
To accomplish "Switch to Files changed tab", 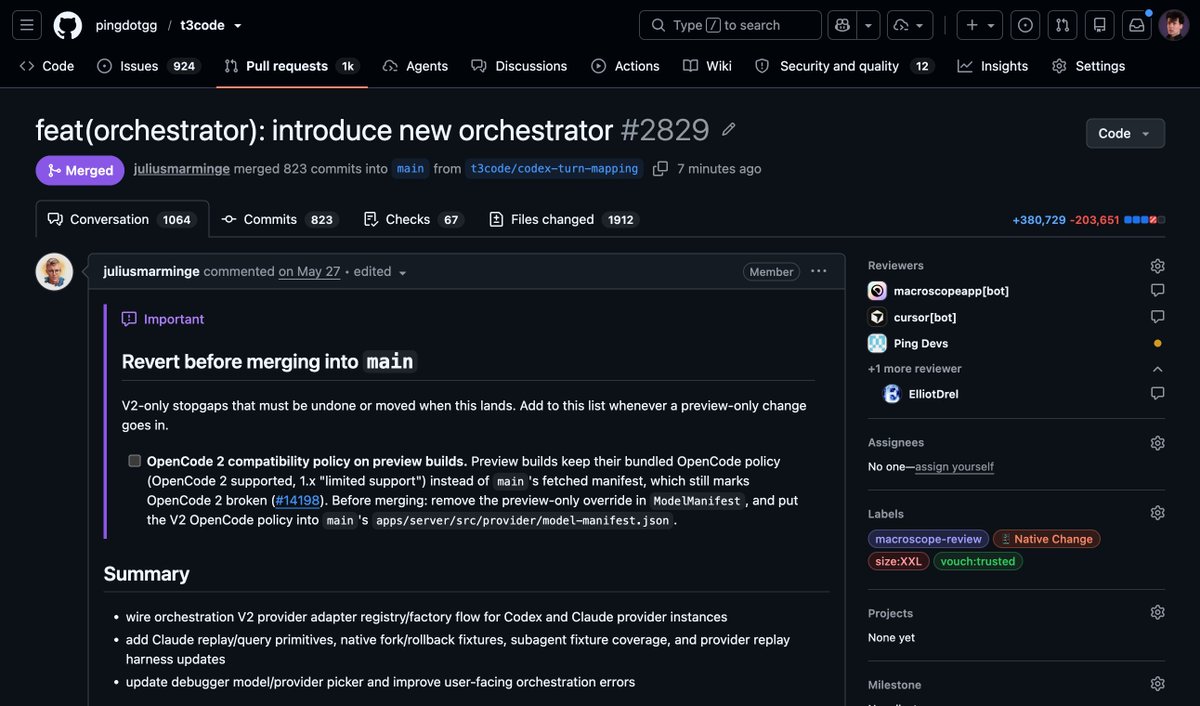I will click(565, 219).
